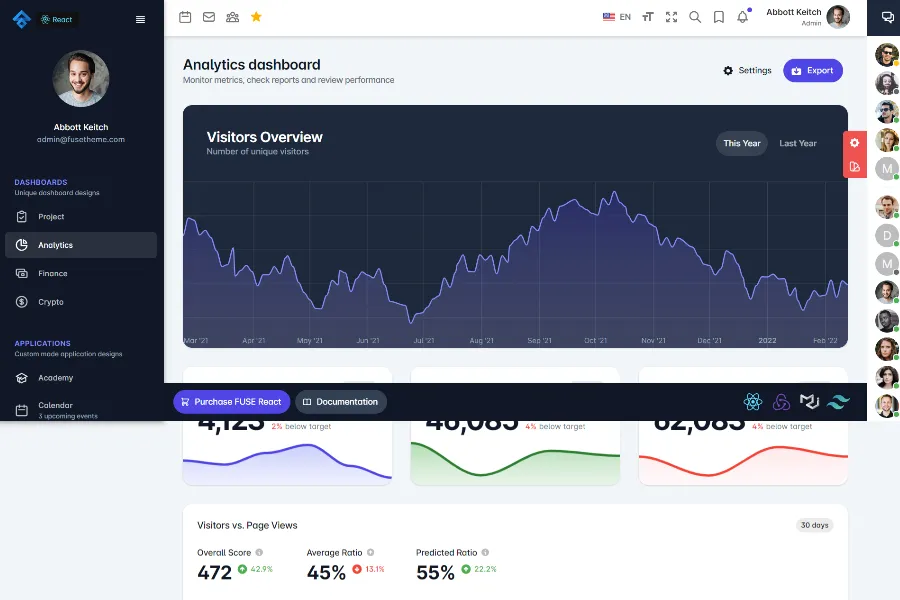
Task: Click the yellow star shortcuts icon
Action: pos(256,17)
